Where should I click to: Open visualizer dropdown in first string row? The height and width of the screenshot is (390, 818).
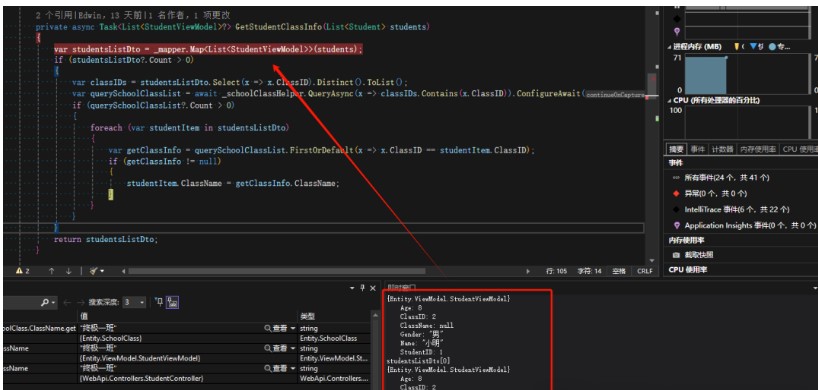point(293,328)
